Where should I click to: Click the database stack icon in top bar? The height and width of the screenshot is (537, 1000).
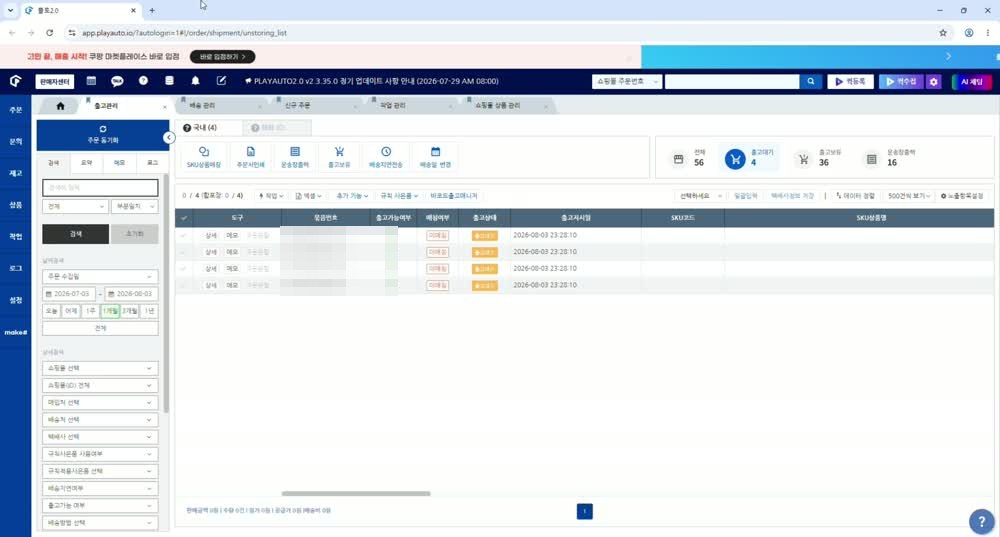169,81
